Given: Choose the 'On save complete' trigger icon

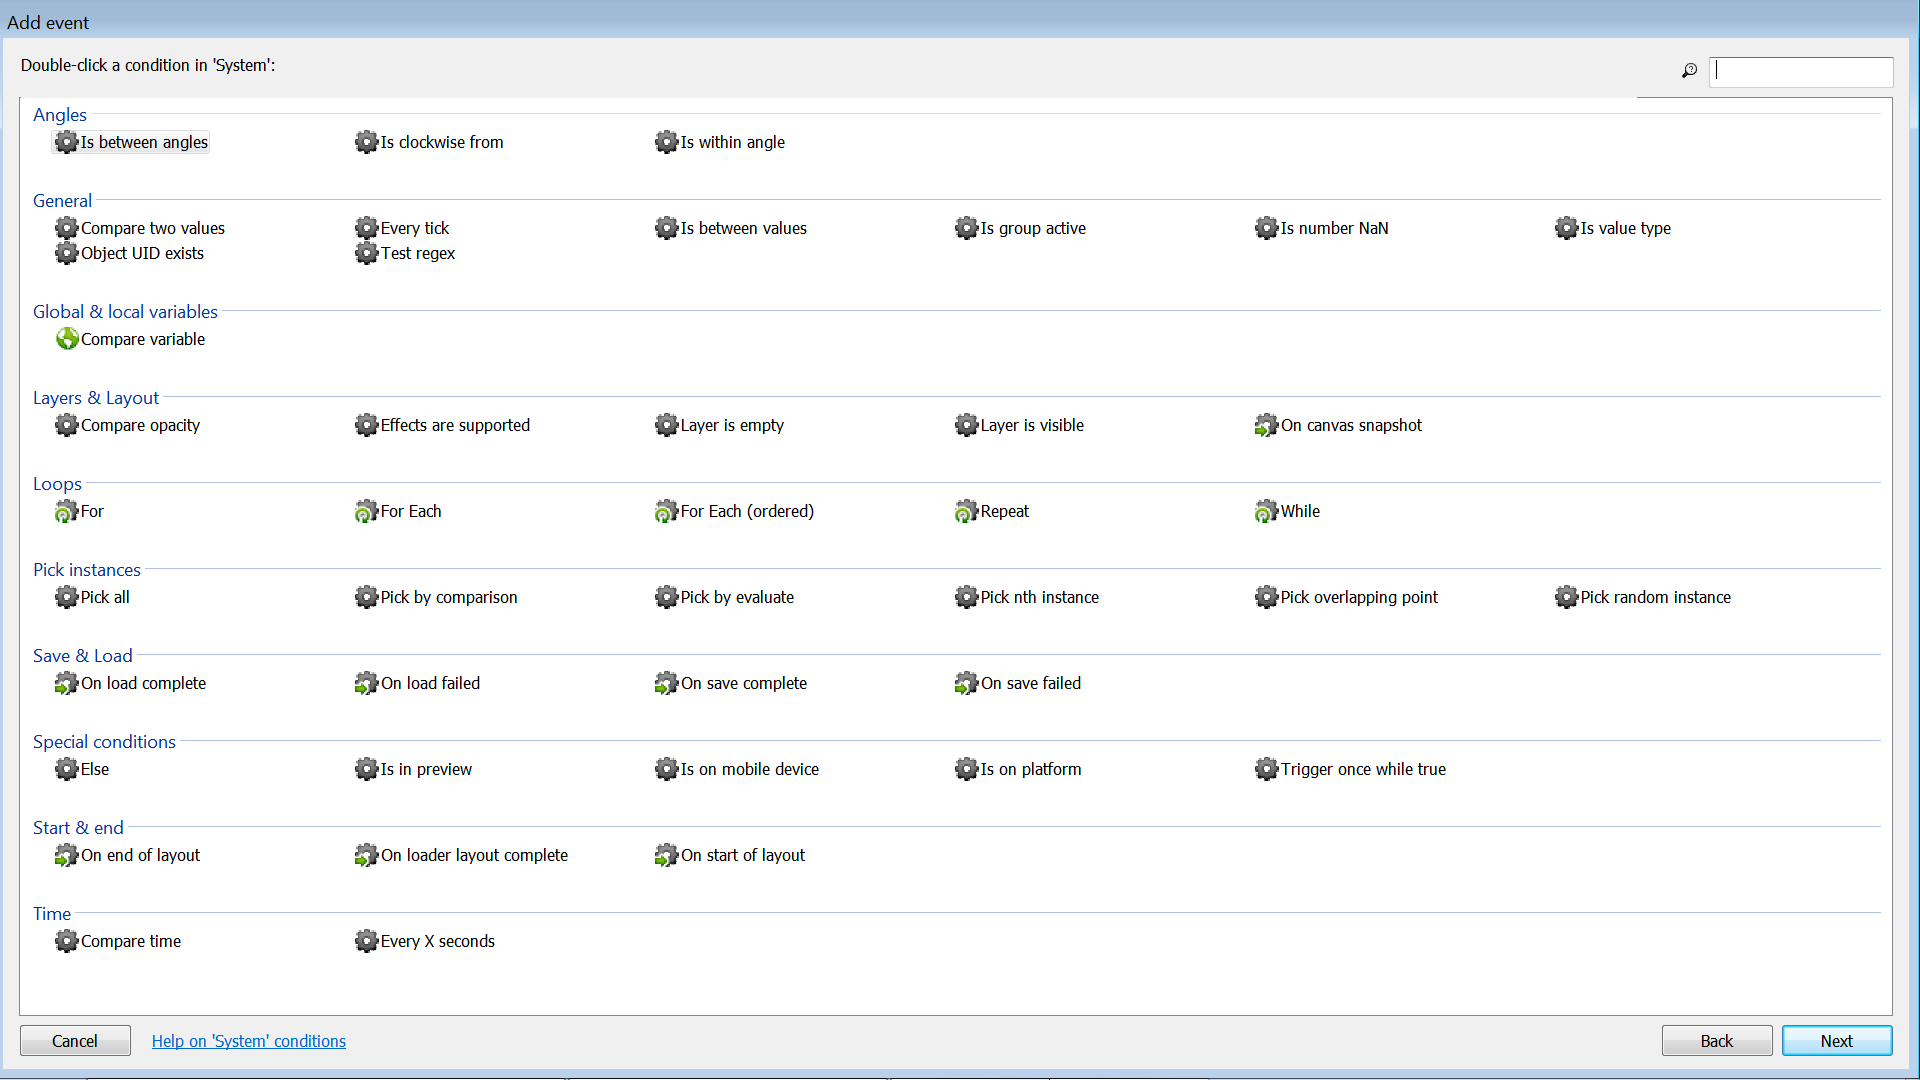Looking at the screenshot, I should coord(666,683).
